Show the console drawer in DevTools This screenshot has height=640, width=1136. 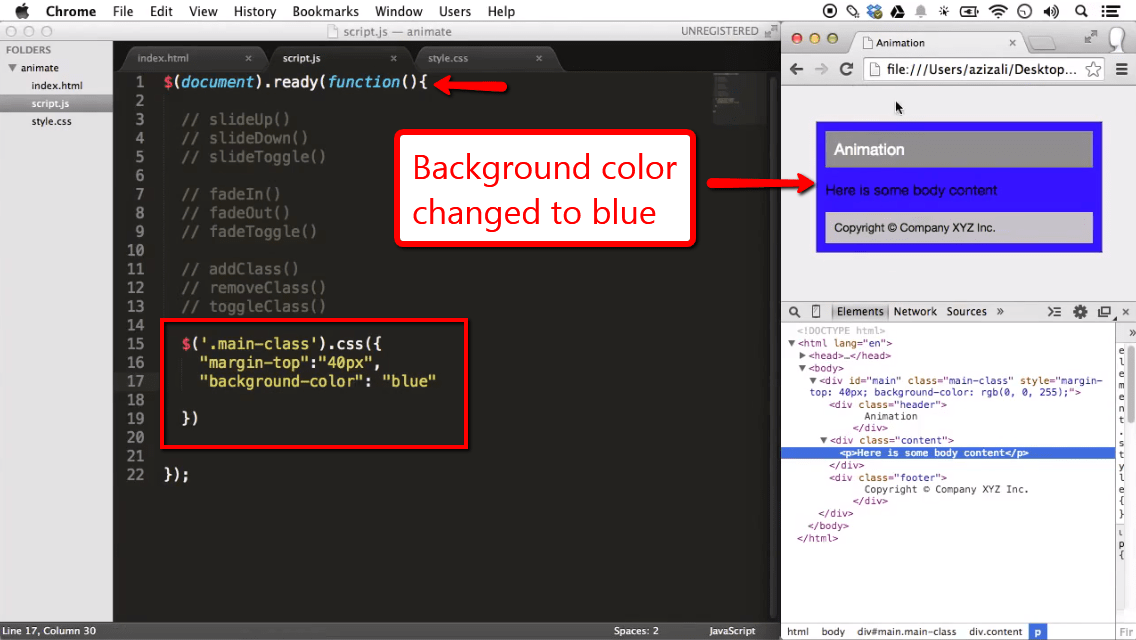[1054, 311]
